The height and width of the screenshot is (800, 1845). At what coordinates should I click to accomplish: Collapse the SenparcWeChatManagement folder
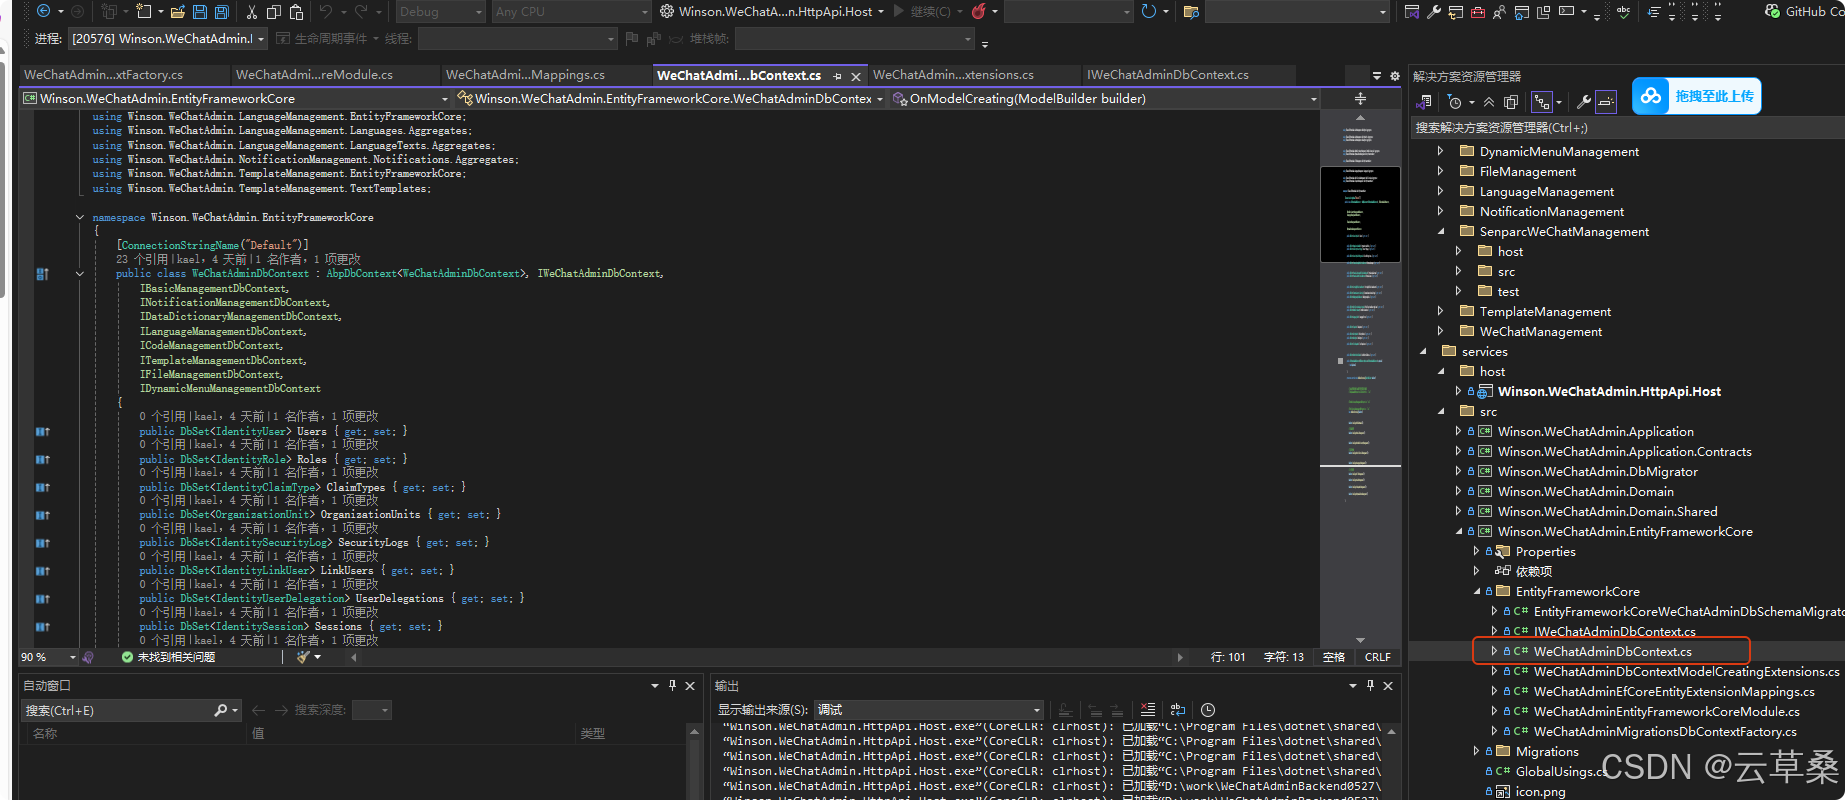1440,231
